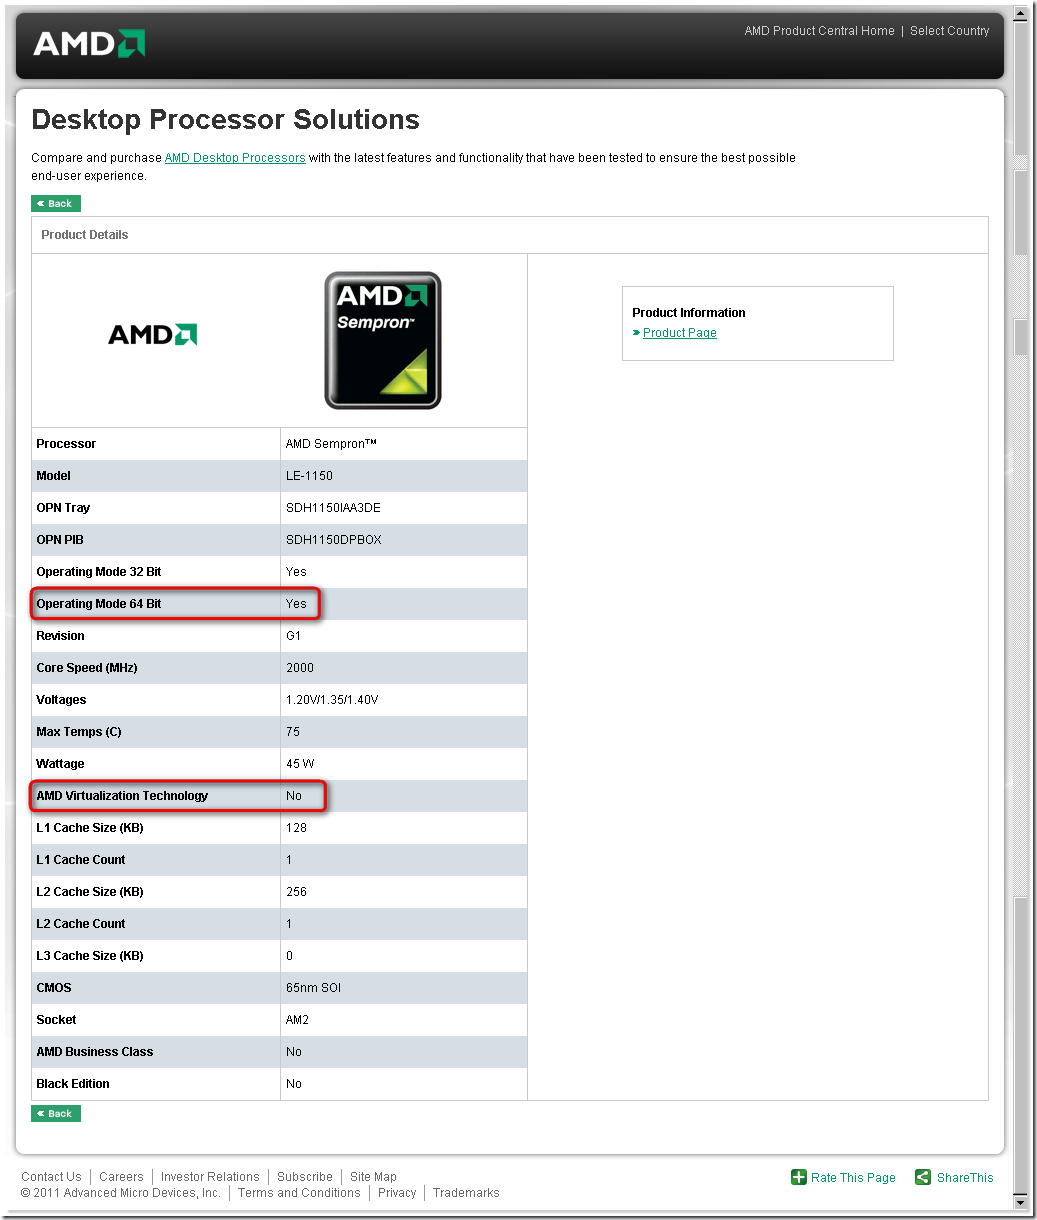Click the Operating Mode 64 Bit label
The image size is (1037, 1220).
tap(99, 604)
